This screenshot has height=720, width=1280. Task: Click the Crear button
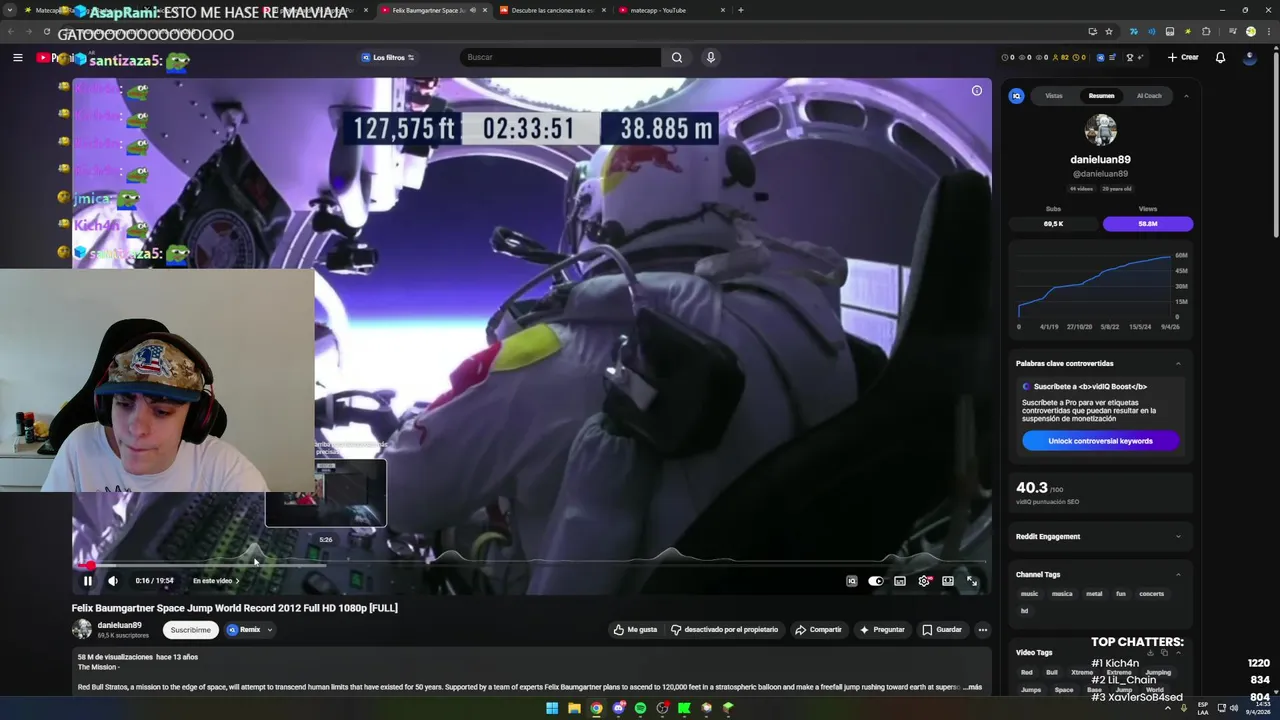1183,57
